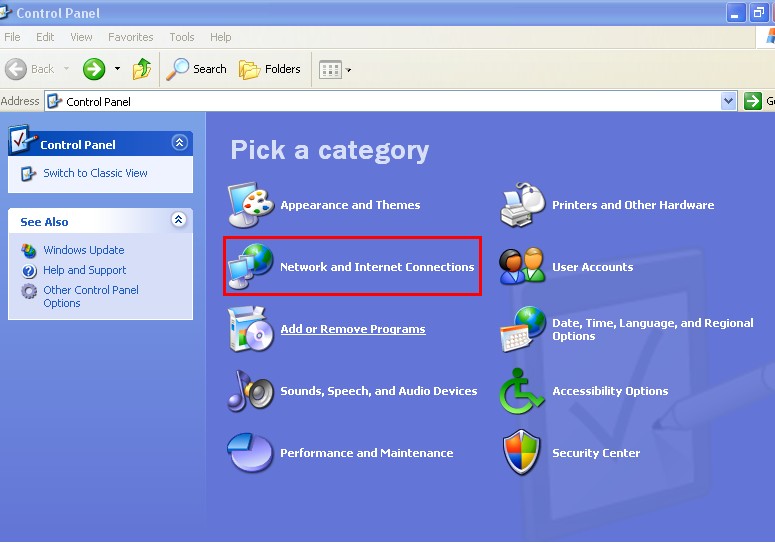Open the Windows Update link

pyautogui.click(x=84, y=250)
